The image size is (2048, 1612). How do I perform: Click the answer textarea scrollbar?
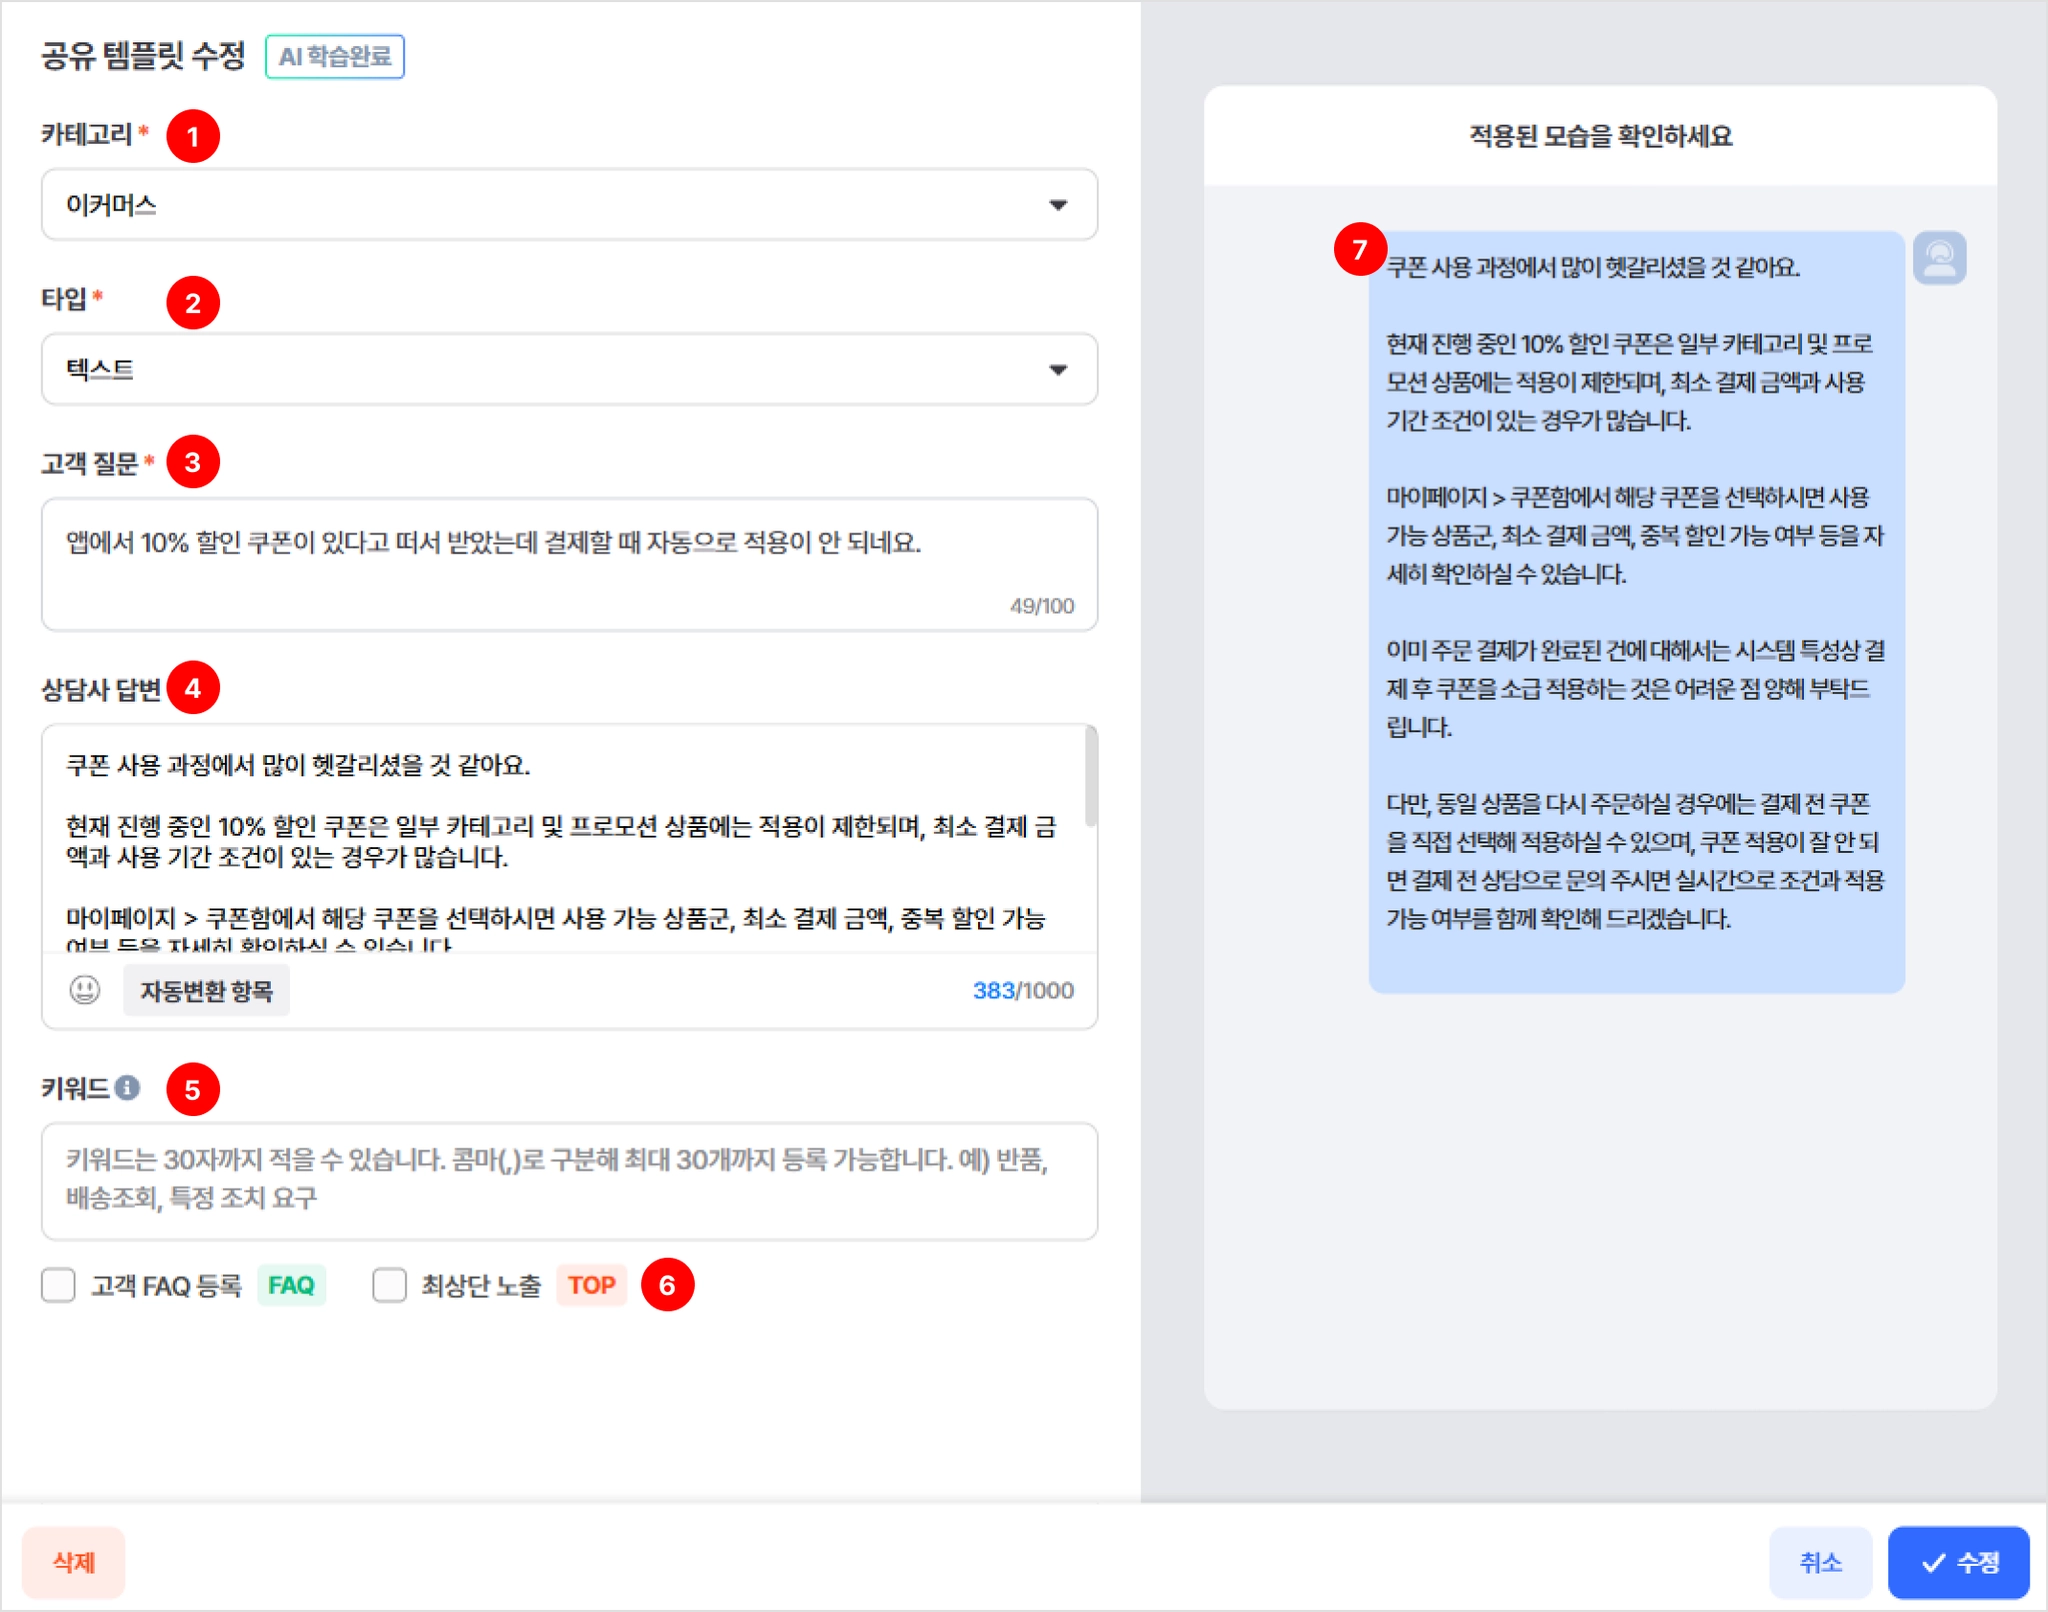[1090, 778]
